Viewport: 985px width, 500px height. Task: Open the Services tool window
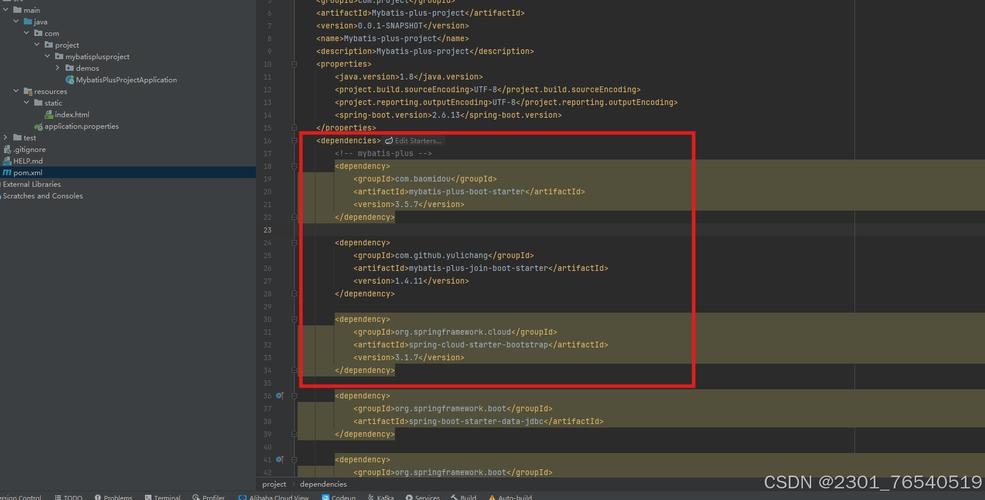[x=423, y=497]
